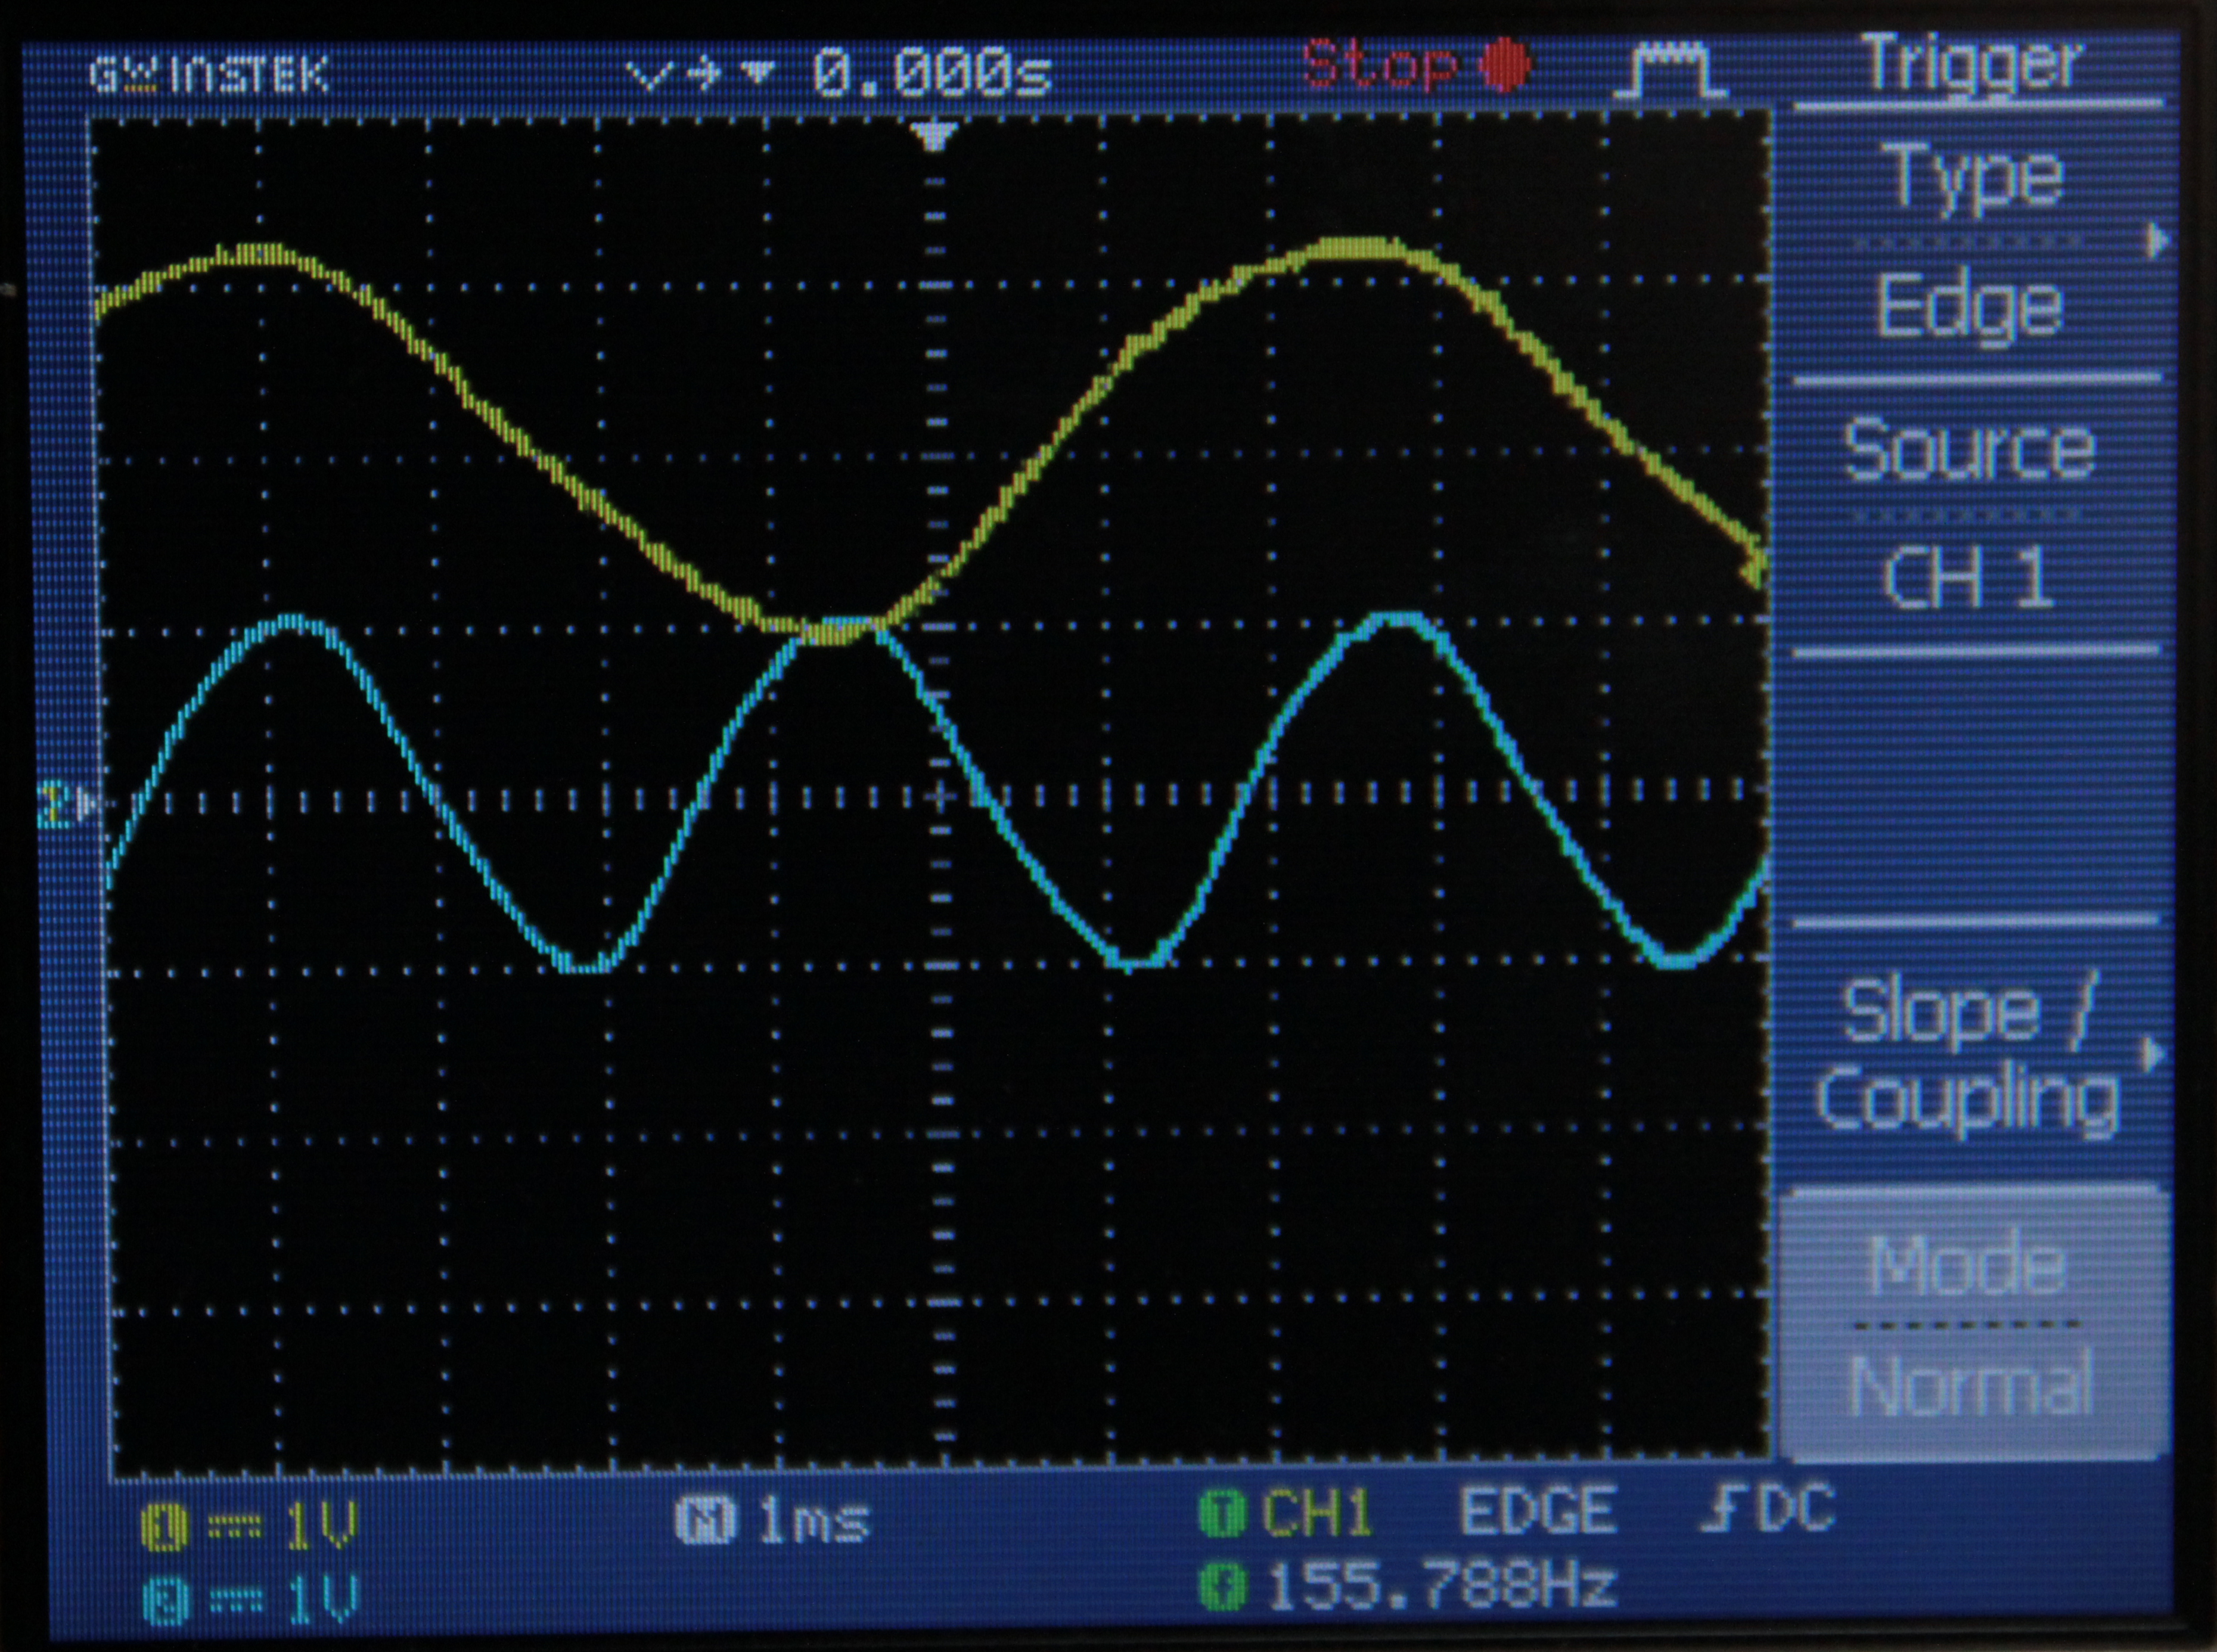Click the trigger position arrow above the grid
The width and height of the screenshot is (2217, 1652).
point(934,137)
